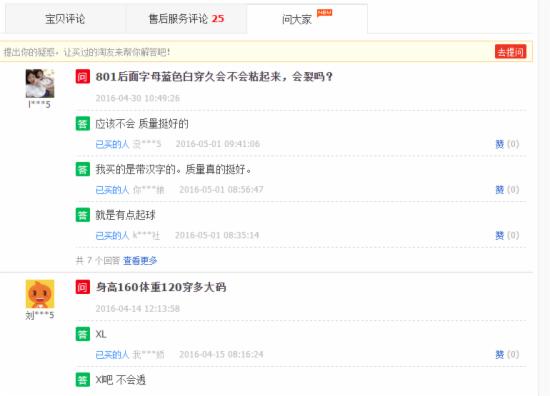Like the 就是有点起球 answer
The image size is (550, 396).
tap(507, 235)
